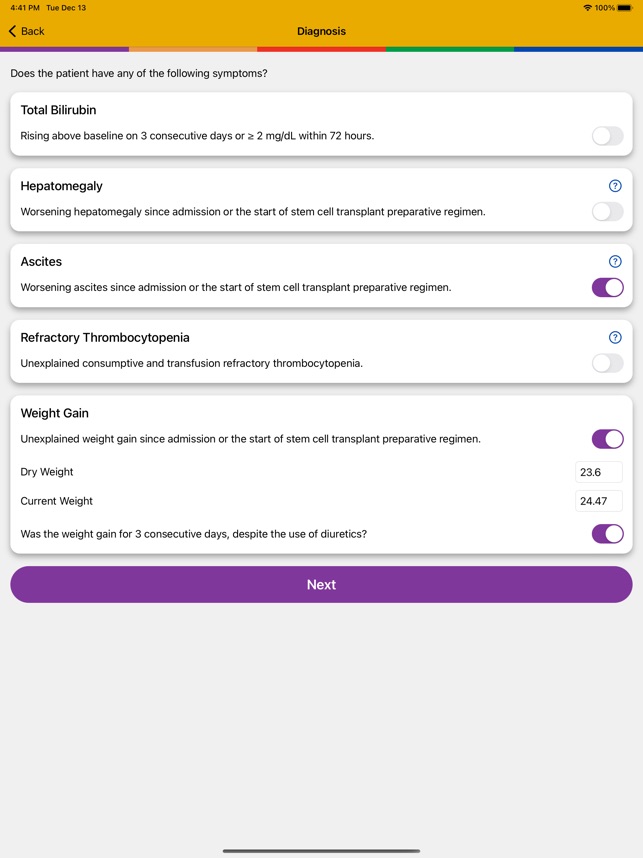This screenshot has width=643, height=858.
Task: Tap the back chevron arrow
Action: (x=13, y=32)
